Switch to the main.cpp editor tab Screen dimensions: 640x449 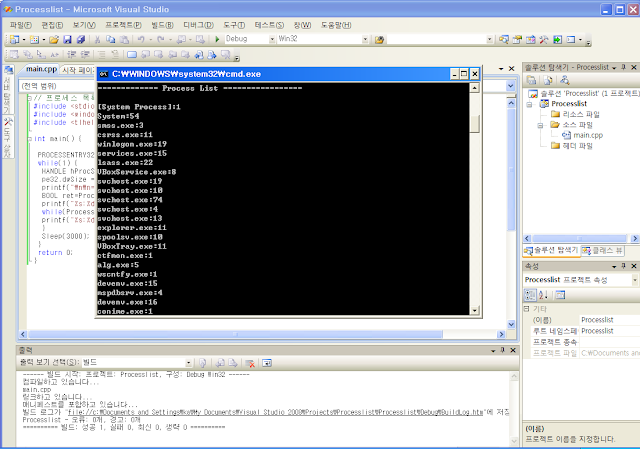click(41, 69)
